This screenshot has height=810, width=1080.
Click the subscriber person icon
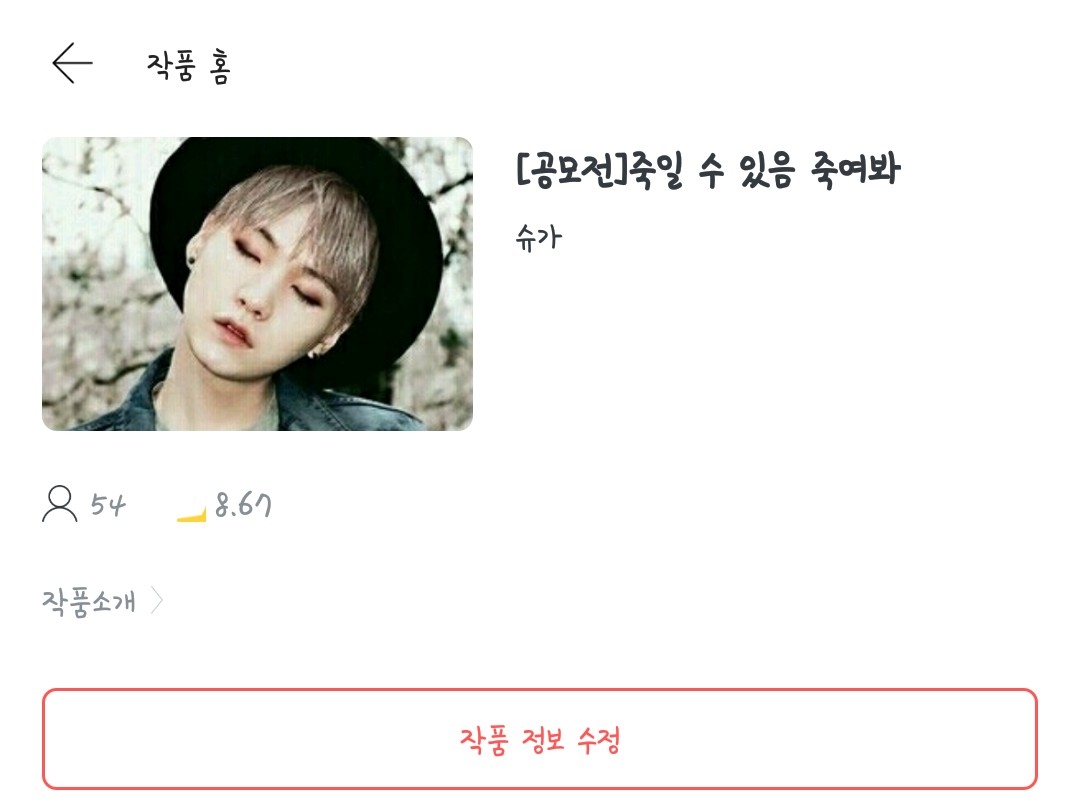(x=60, y=503)
